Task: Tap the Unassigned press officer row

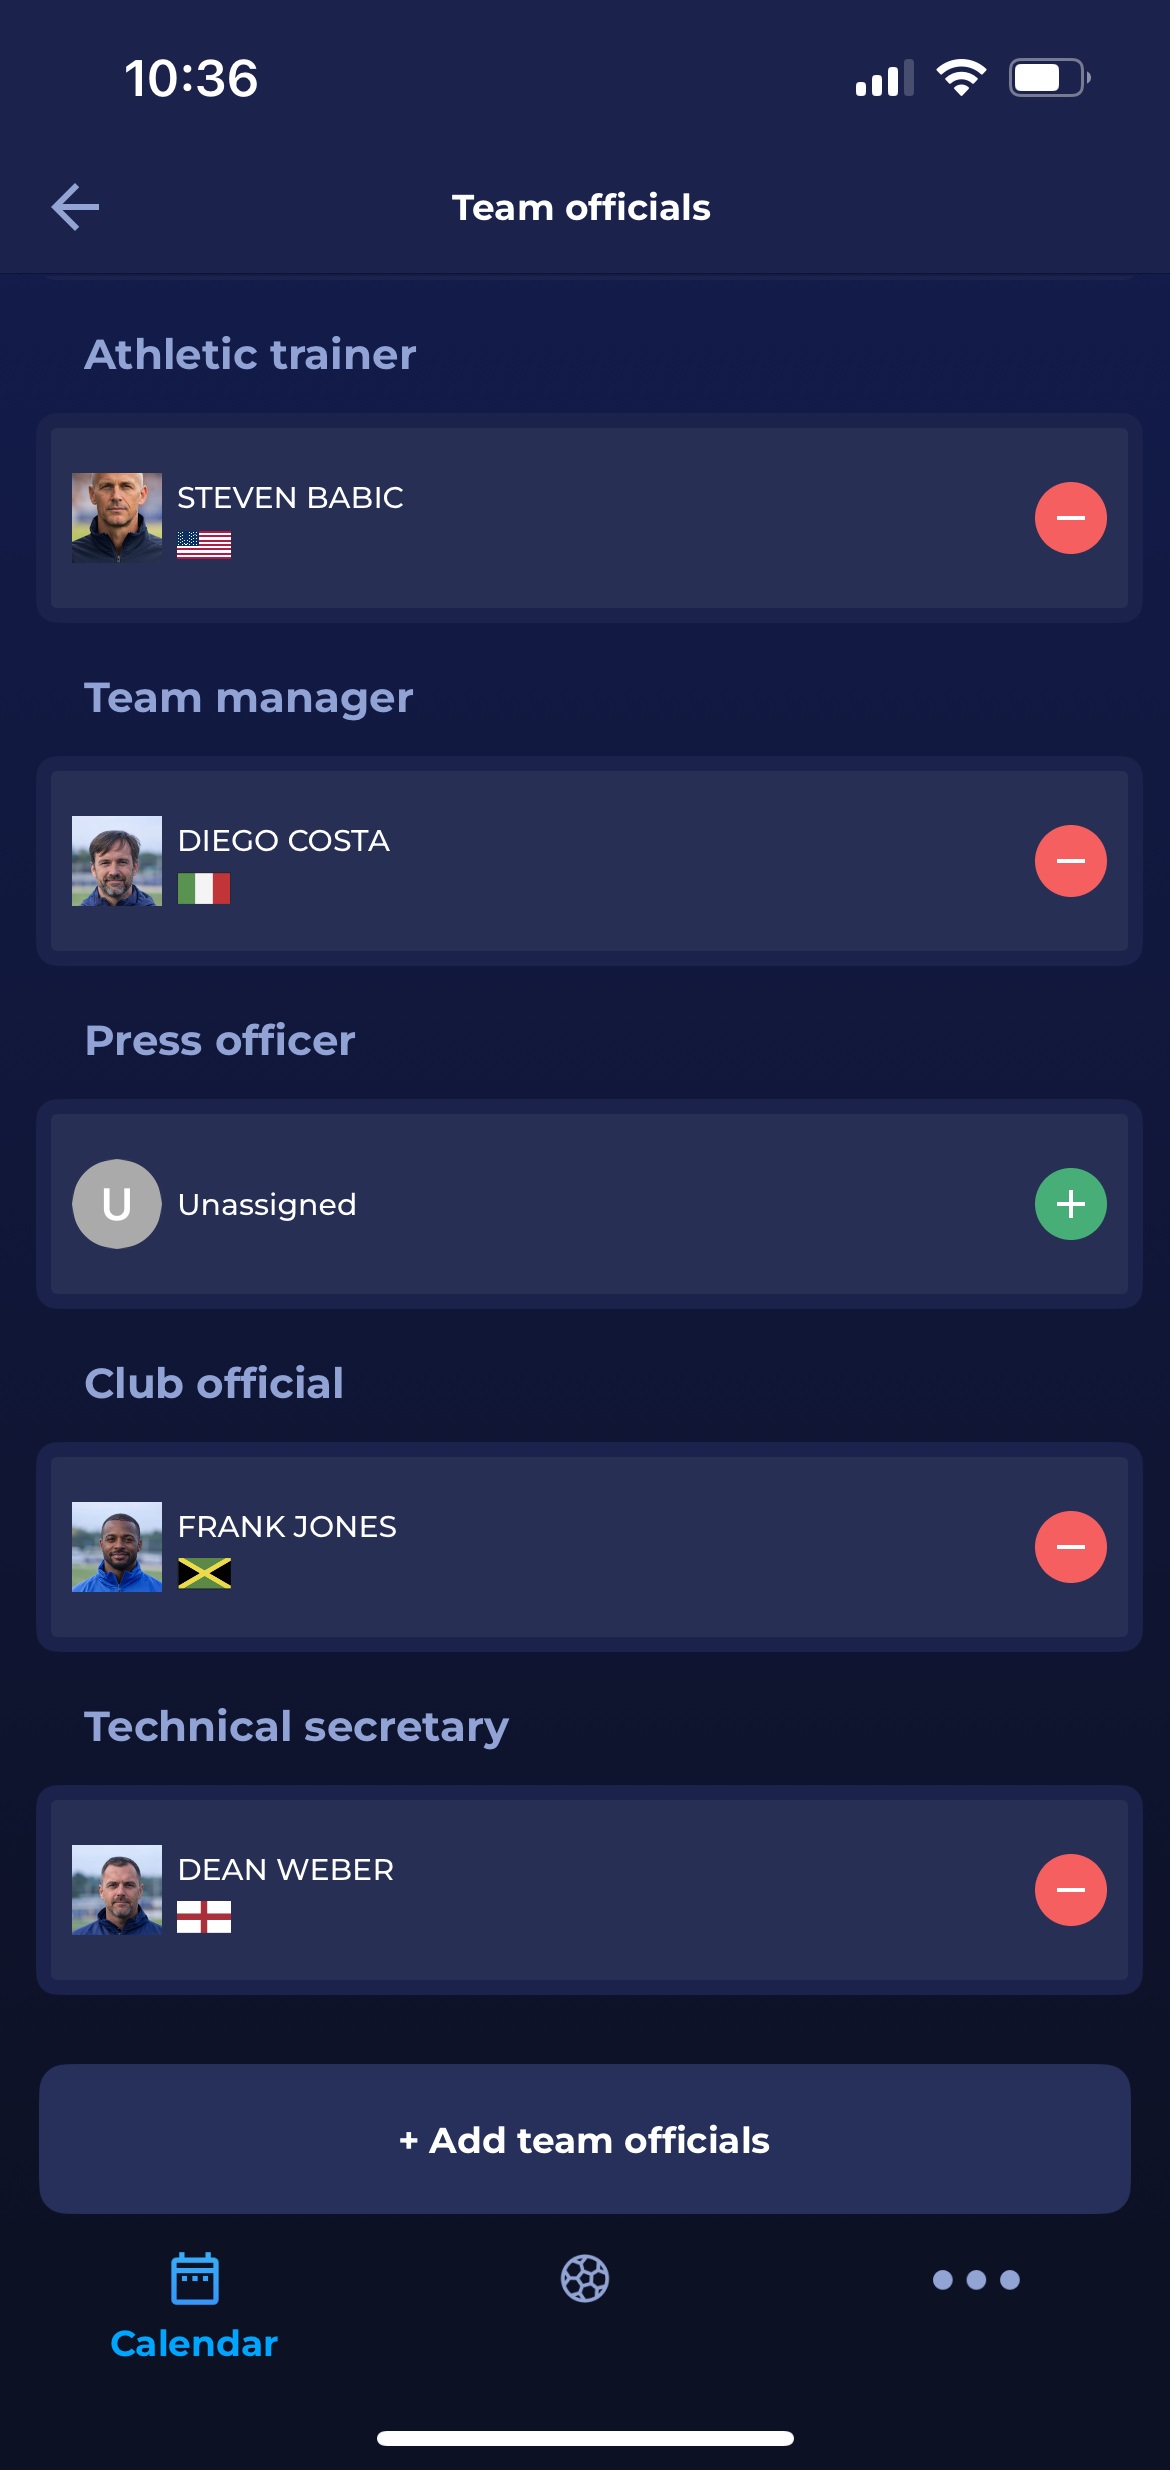Action: point(589,1204)
